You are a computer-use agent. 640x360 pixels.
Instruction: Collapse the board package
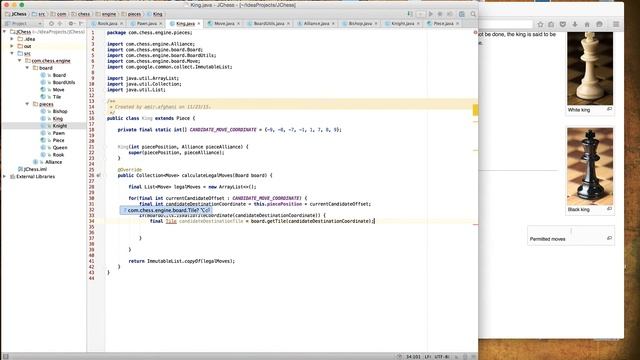coord(27,68)
